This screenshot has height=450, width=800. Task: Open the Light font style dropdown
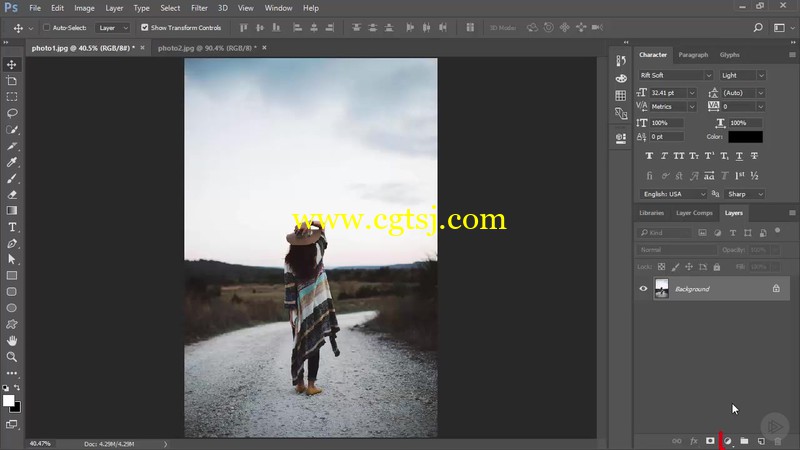click(761, 76)
